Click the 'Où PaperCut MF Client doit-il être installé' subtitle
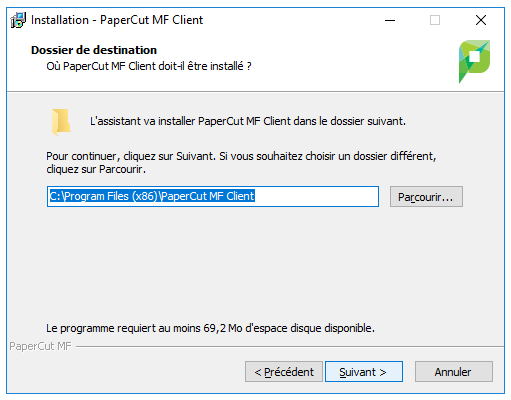This screenshot has height=400, width=511. pos(149,66)
